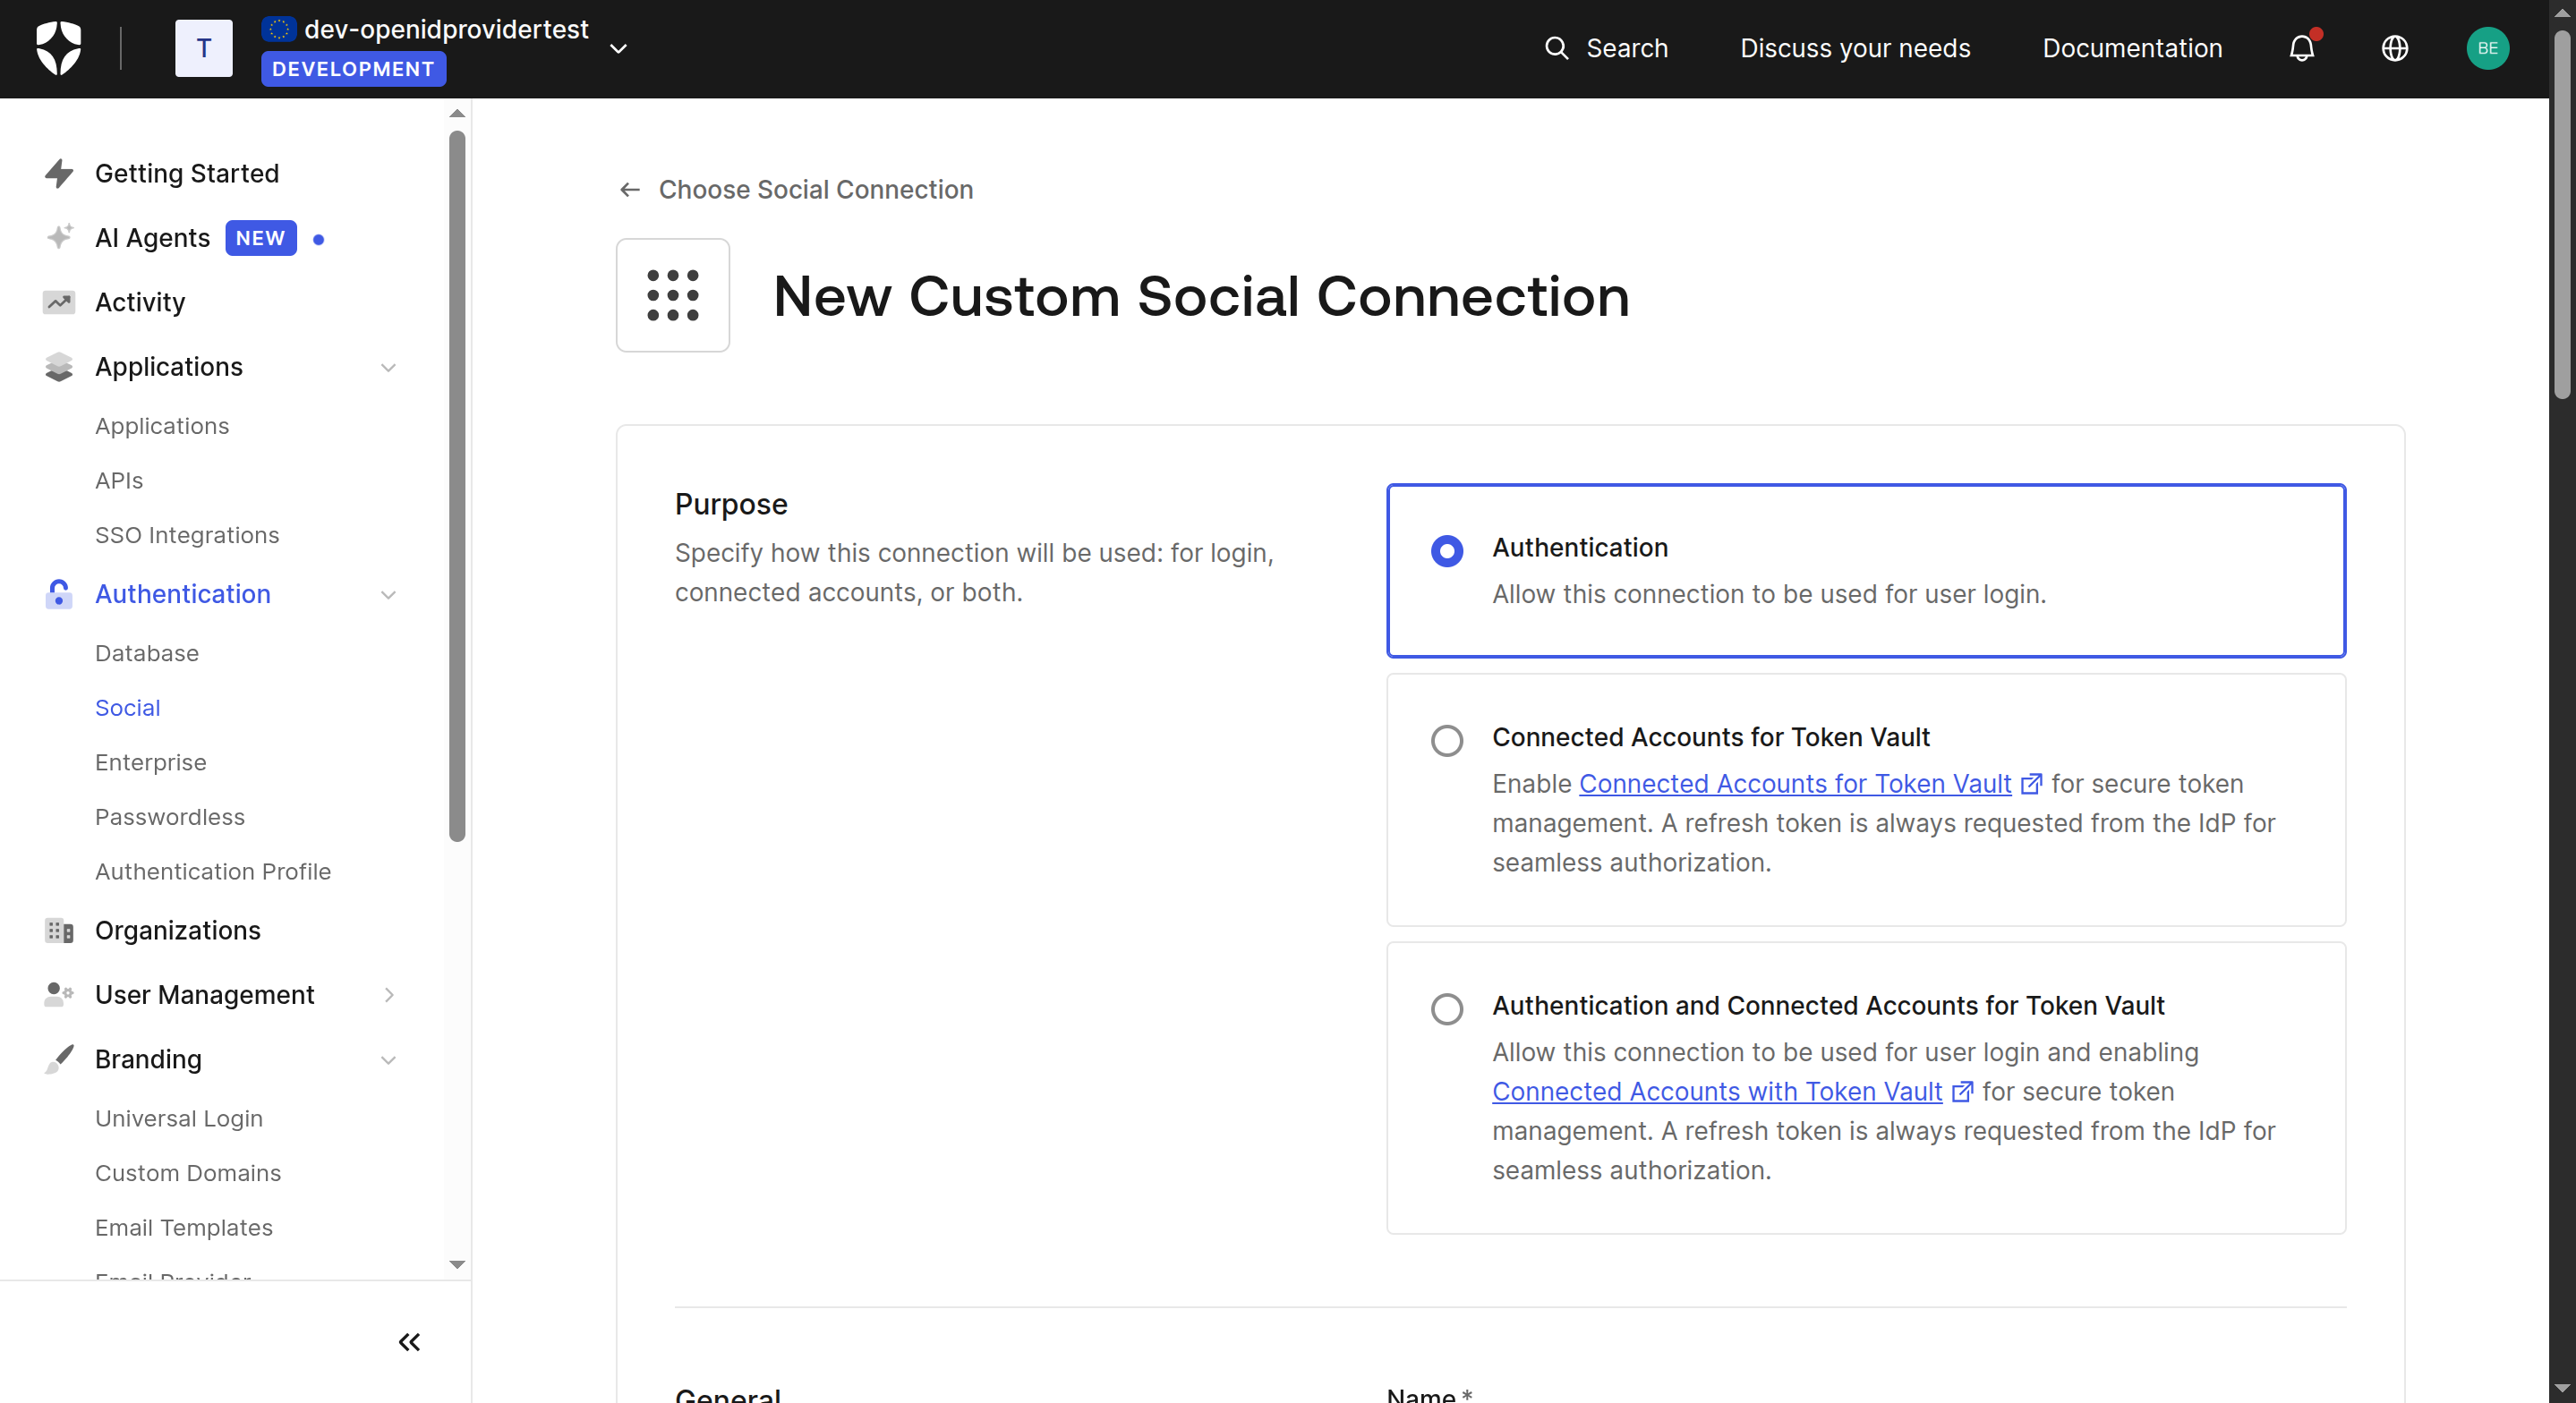Click Documentation in top bar
Viewport: 2576px width, 1403px height.
coord(2131,48)
